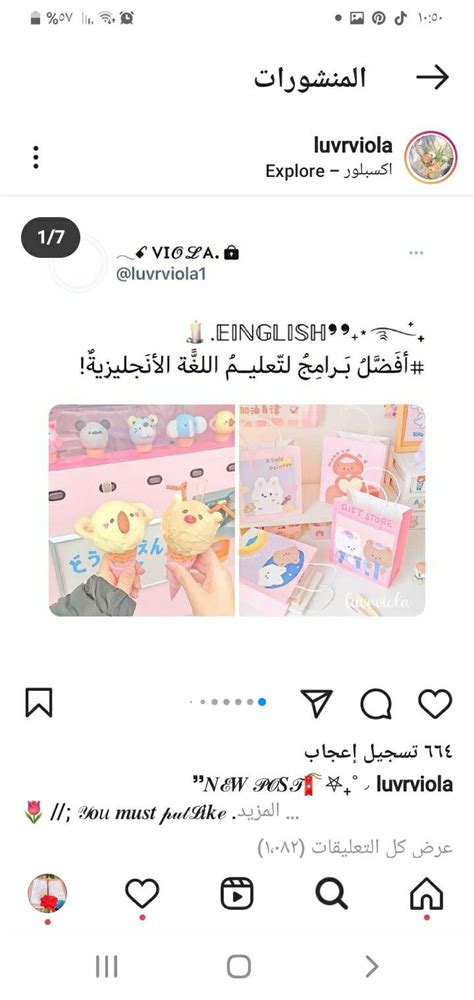Tap the back arrow next to المنشورات
The image size is (474, 1000).
click(x=433, y=78)
